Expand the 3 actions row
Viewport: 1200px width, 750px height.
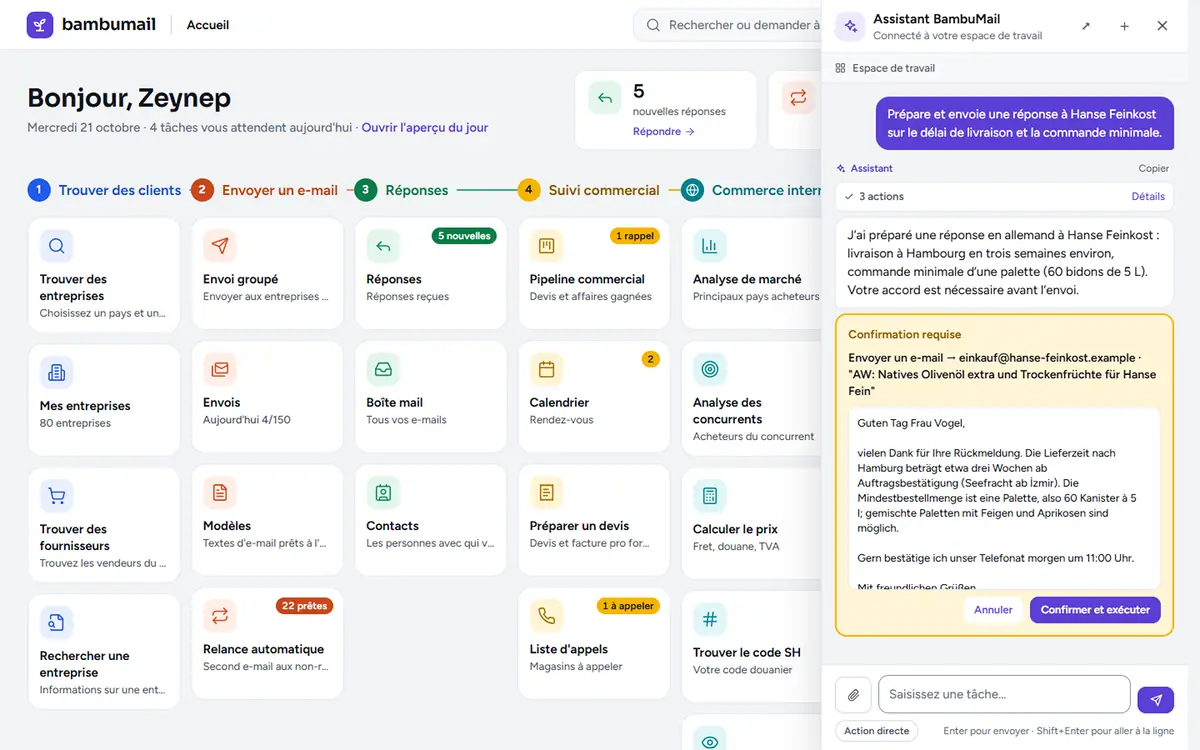pyautogui.click(x=1004, y=196)
